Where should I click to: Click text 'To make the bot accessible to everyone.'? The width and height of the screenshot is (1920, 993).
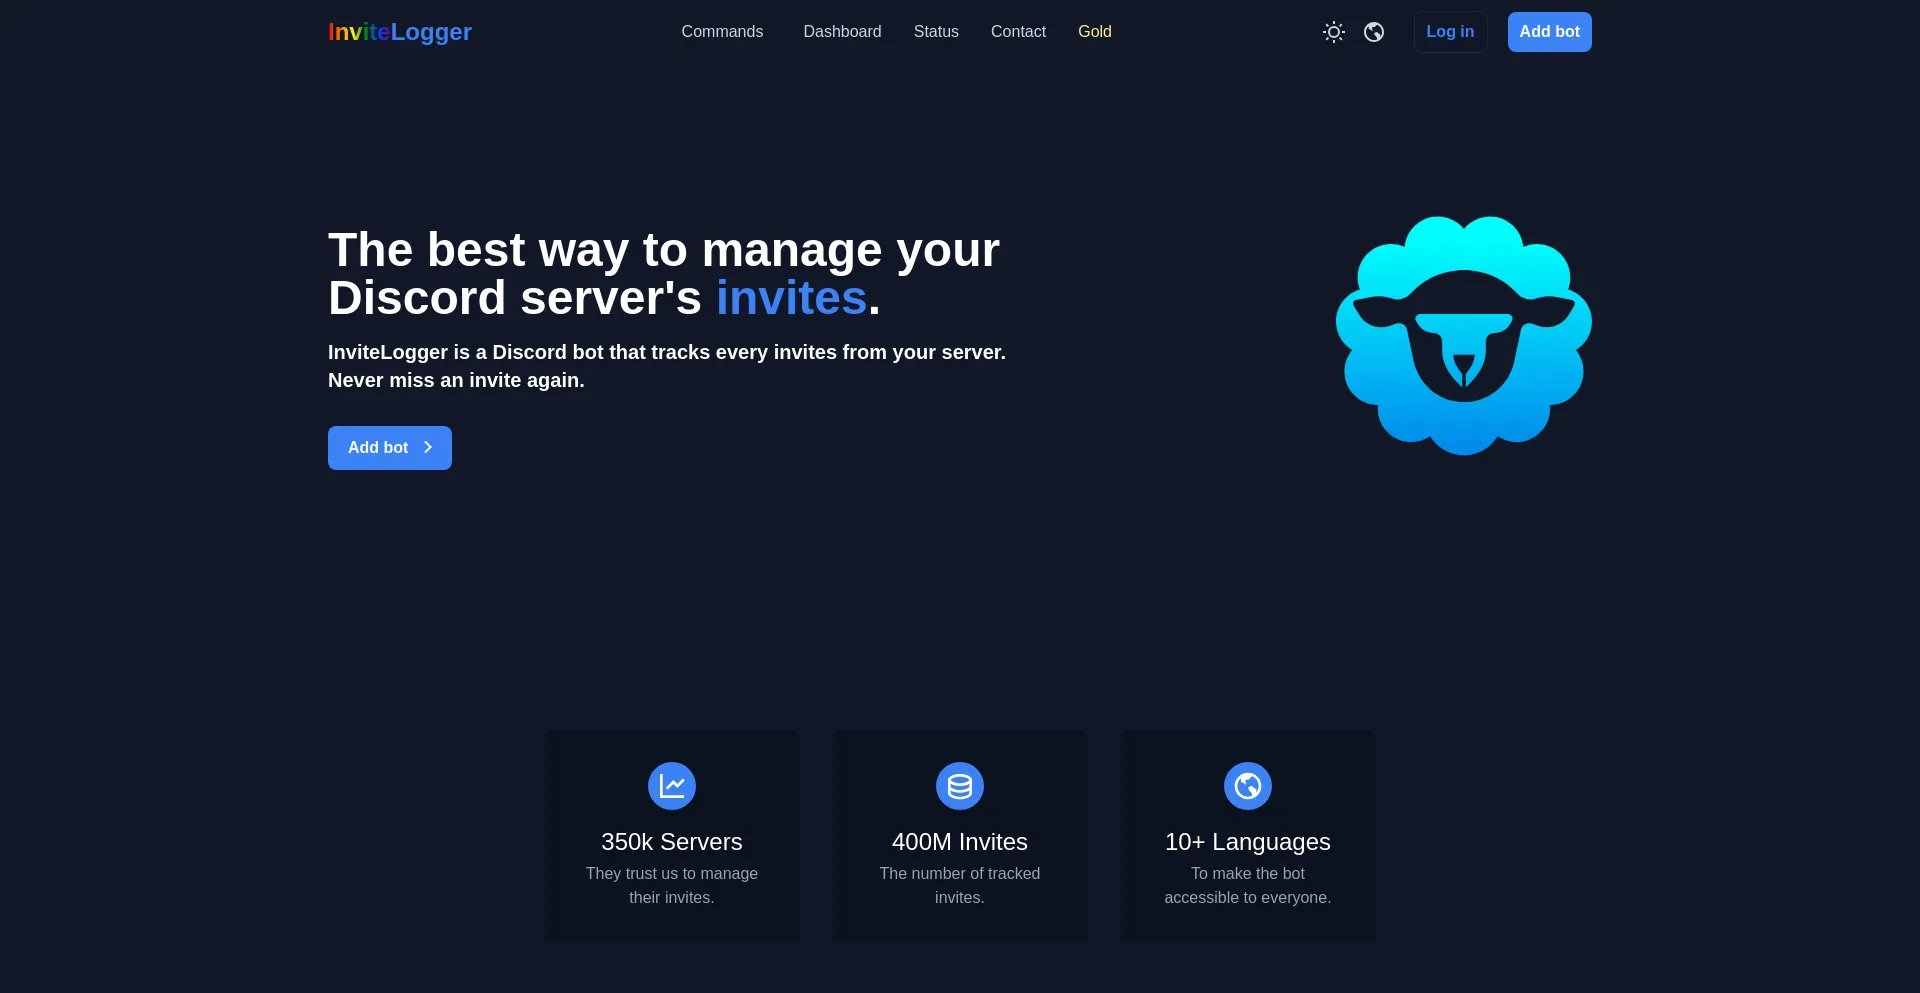(1248, 886)
